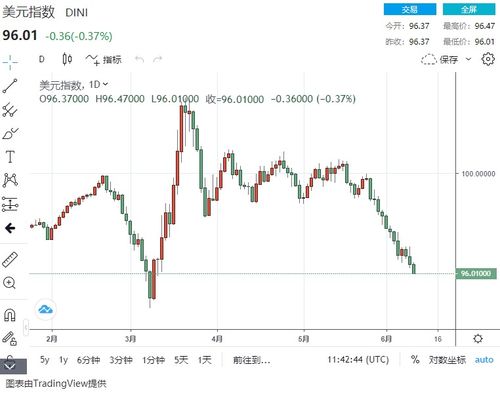Screen dimensions: 500x396
Task: Click the 全屏 fullscreen button
Action: [x=469, y=9]
